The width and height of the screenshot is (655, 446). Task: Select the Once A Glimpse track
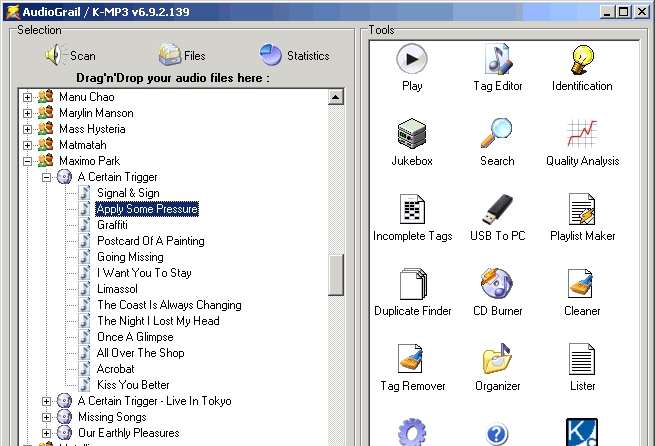(135, 337)
